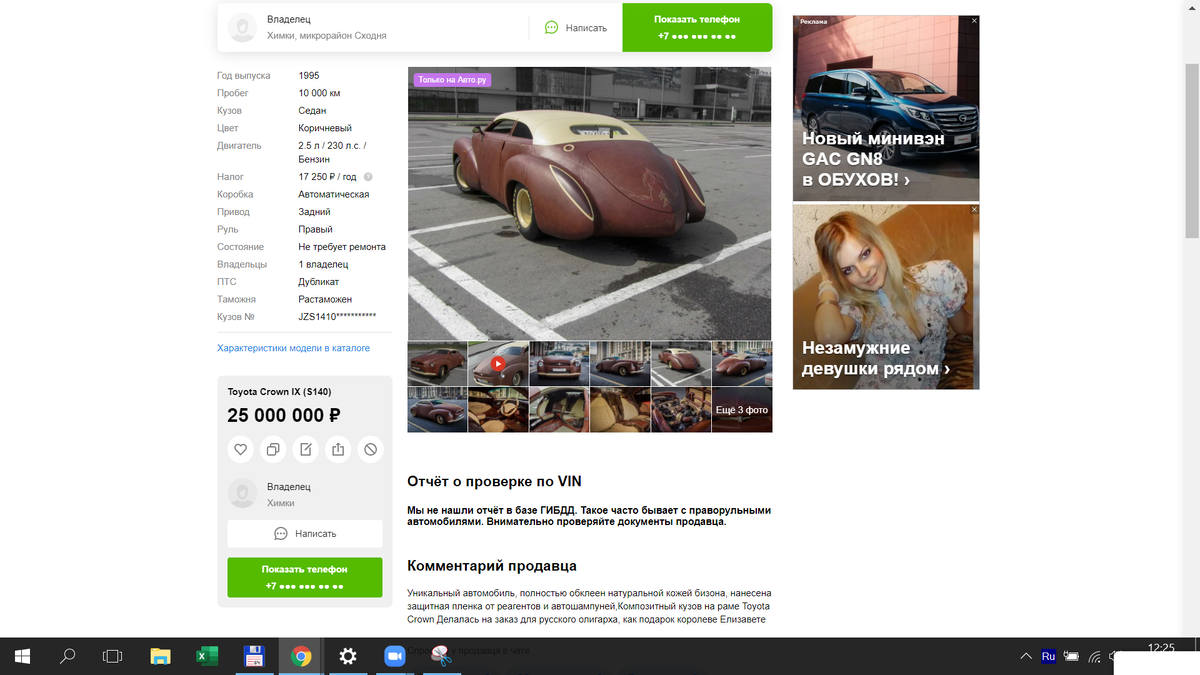Open the floppy disk app on taskbar
This screenshot has height=675, width=1200.
click(254, 656)
